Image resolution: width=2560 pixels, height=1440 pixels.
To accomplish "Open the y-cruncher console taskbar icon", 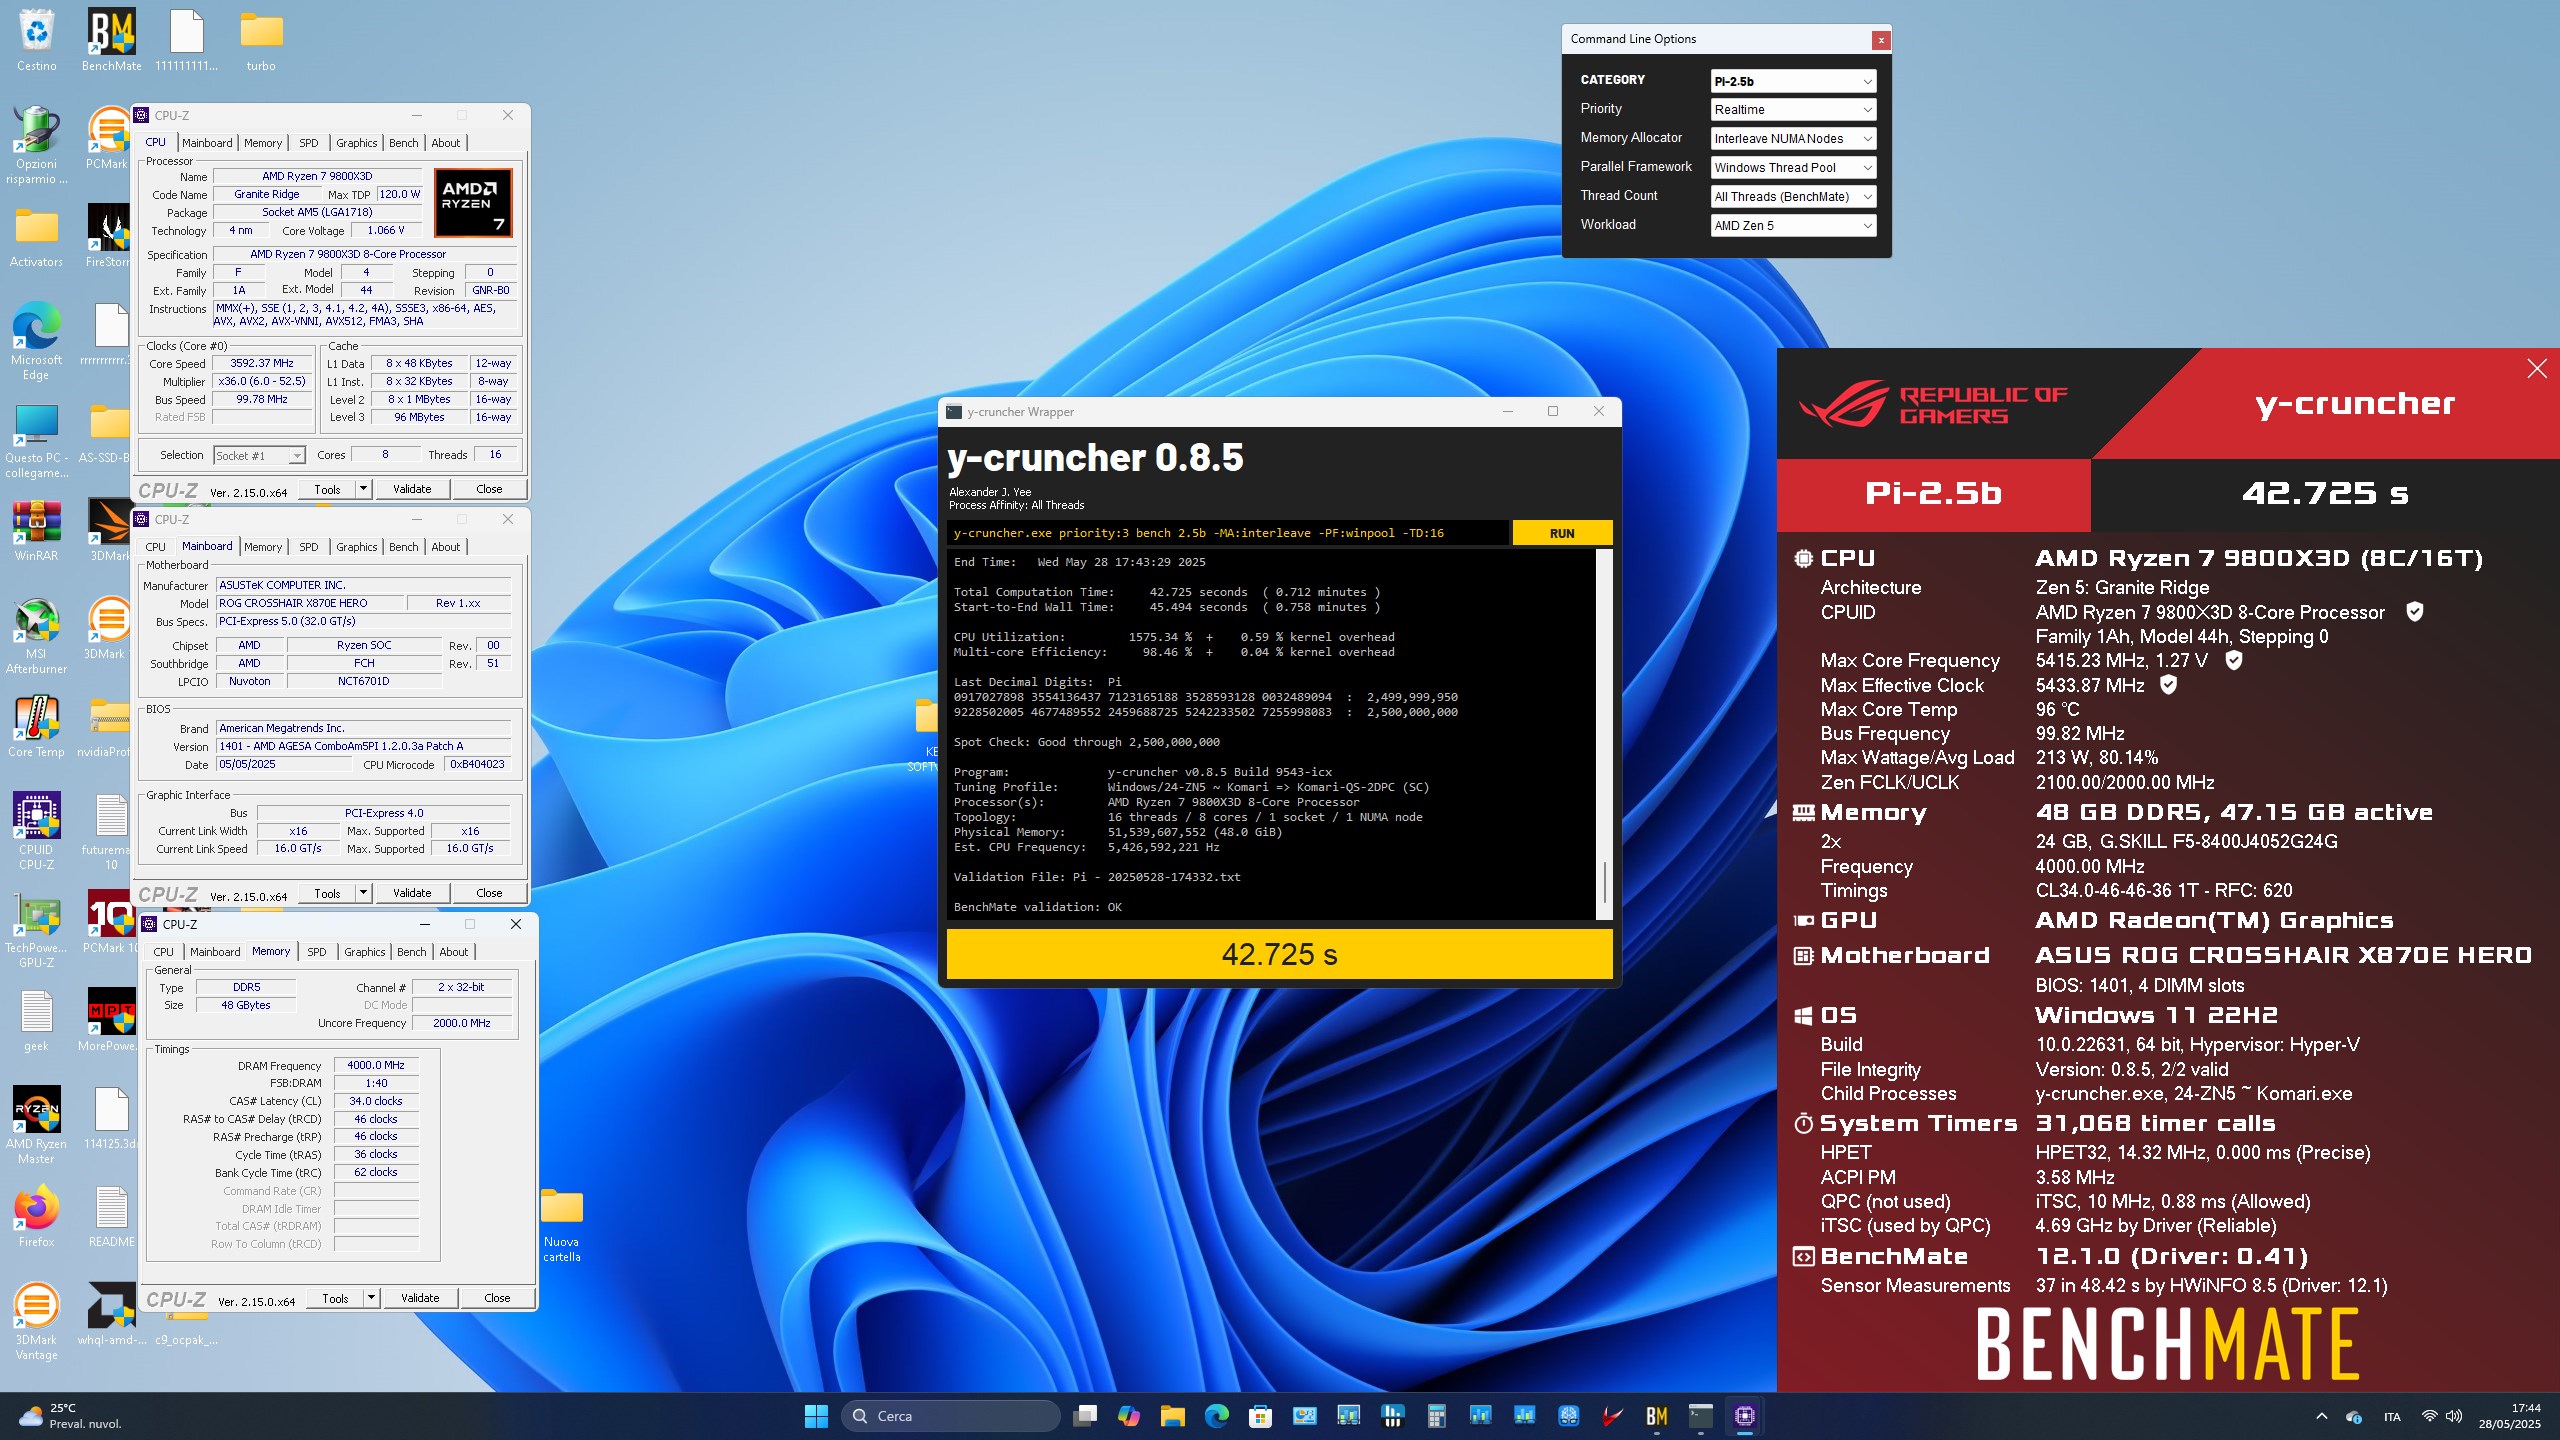I will 1700,1416.
